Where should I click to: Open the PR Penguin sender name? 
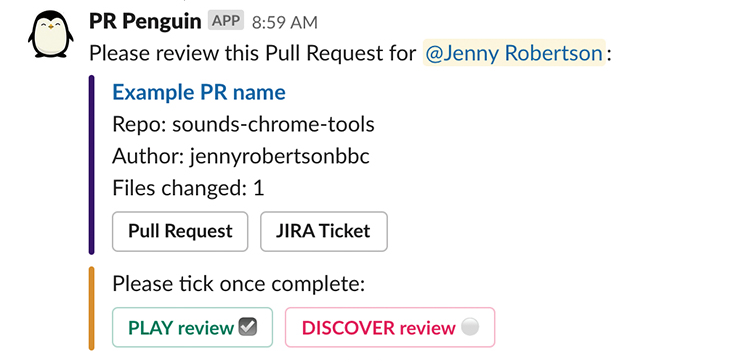tap(145, 21)
